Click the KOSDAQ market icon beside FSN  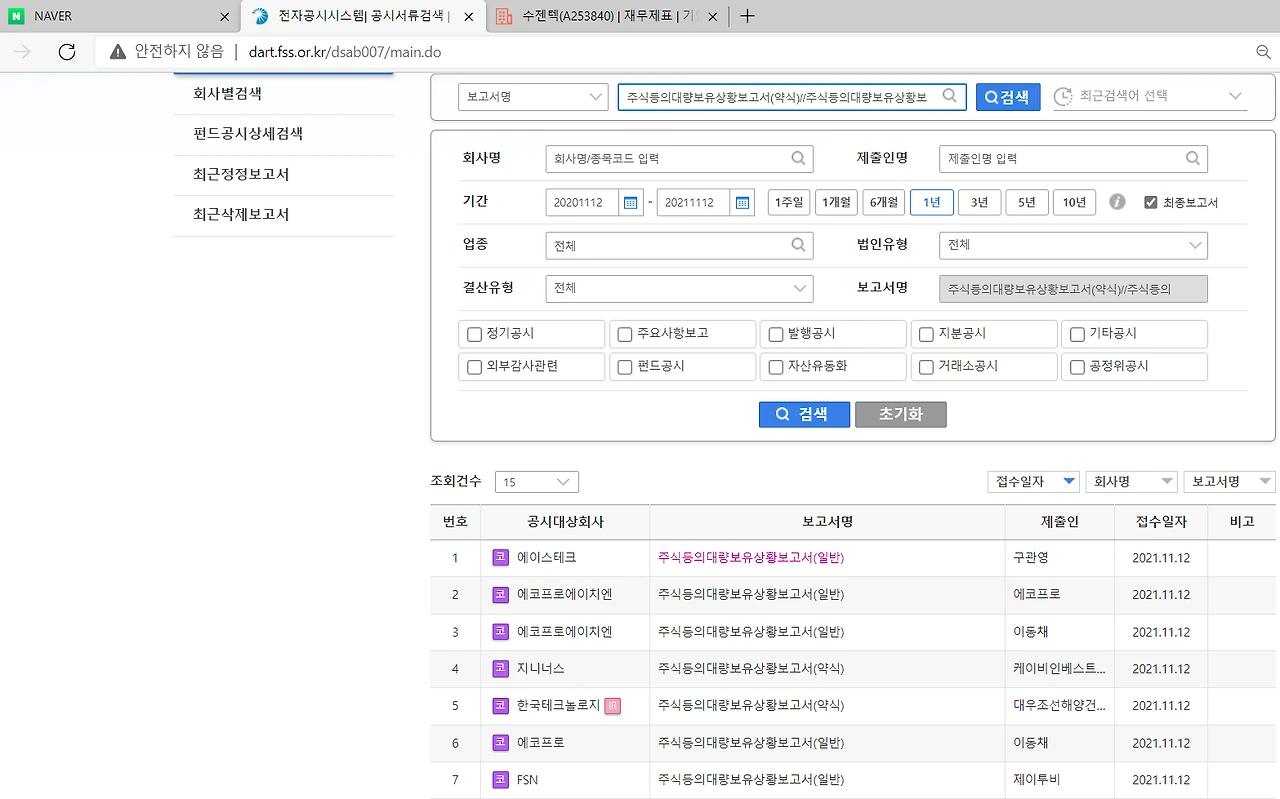tap(501, 779)
